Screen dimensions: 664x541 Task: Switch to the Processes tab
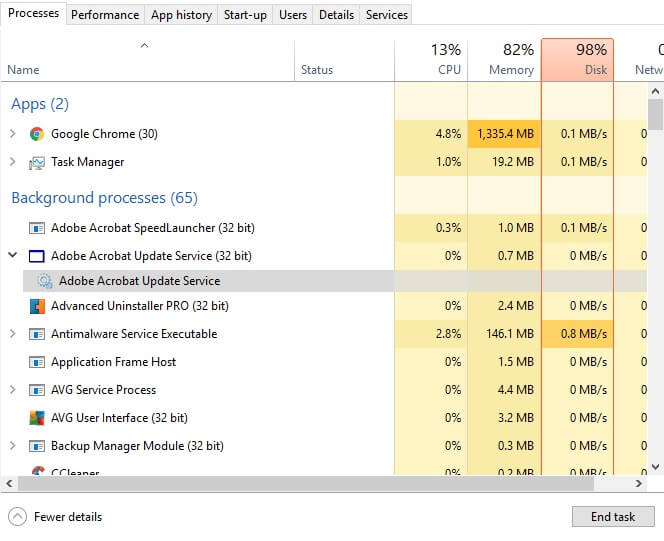[x=33, y=14]
